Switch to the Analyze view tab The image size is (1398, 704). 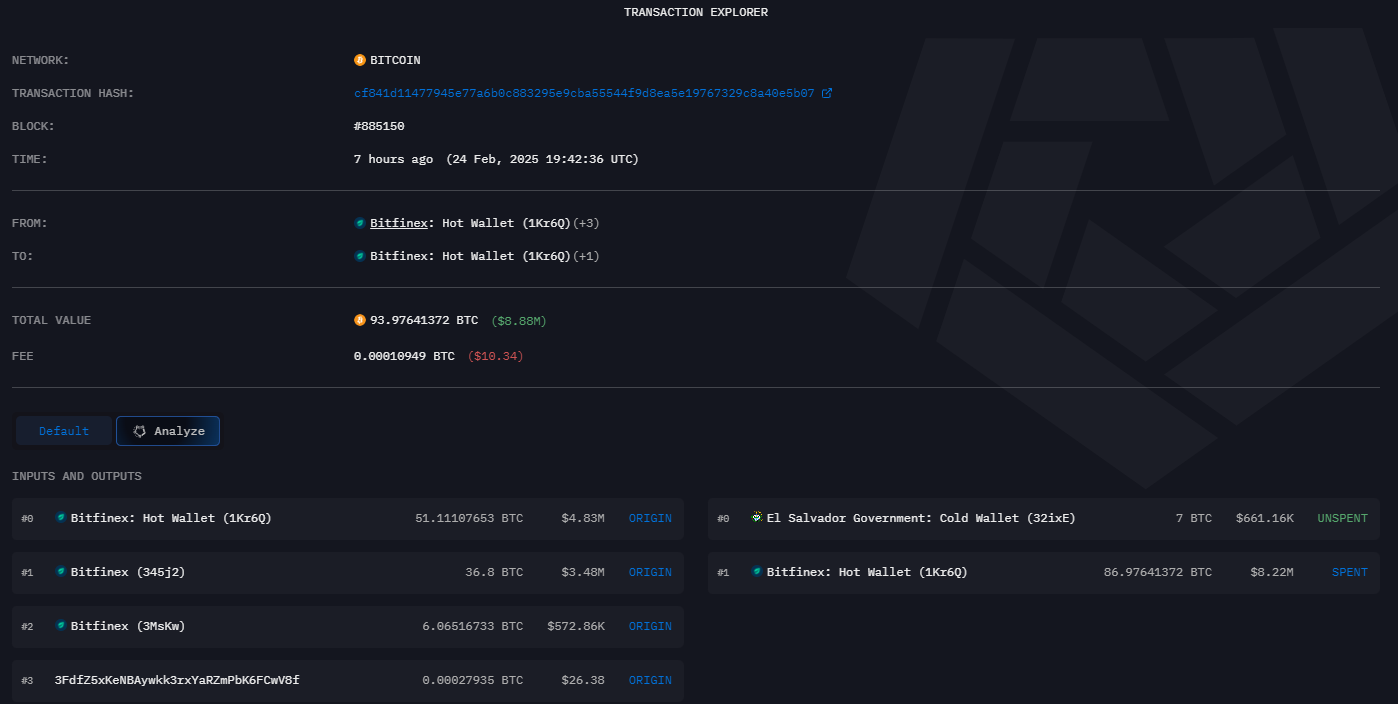tap(168, 431)
